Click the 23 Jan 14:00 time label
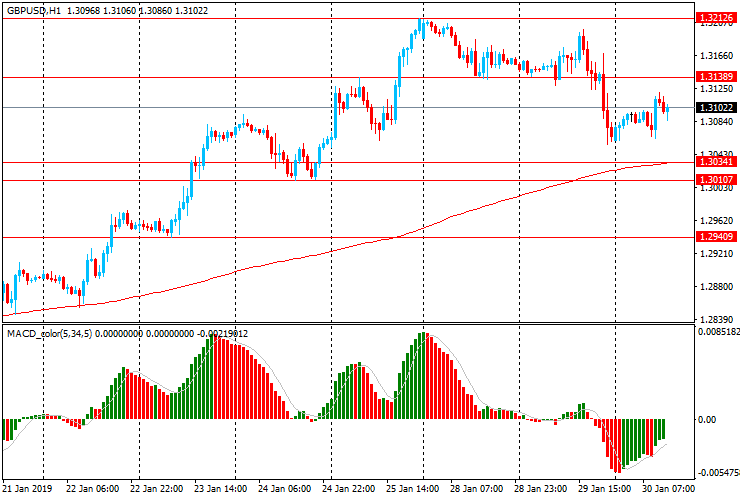Screen dimensions: 740x500 coord(222,490)
